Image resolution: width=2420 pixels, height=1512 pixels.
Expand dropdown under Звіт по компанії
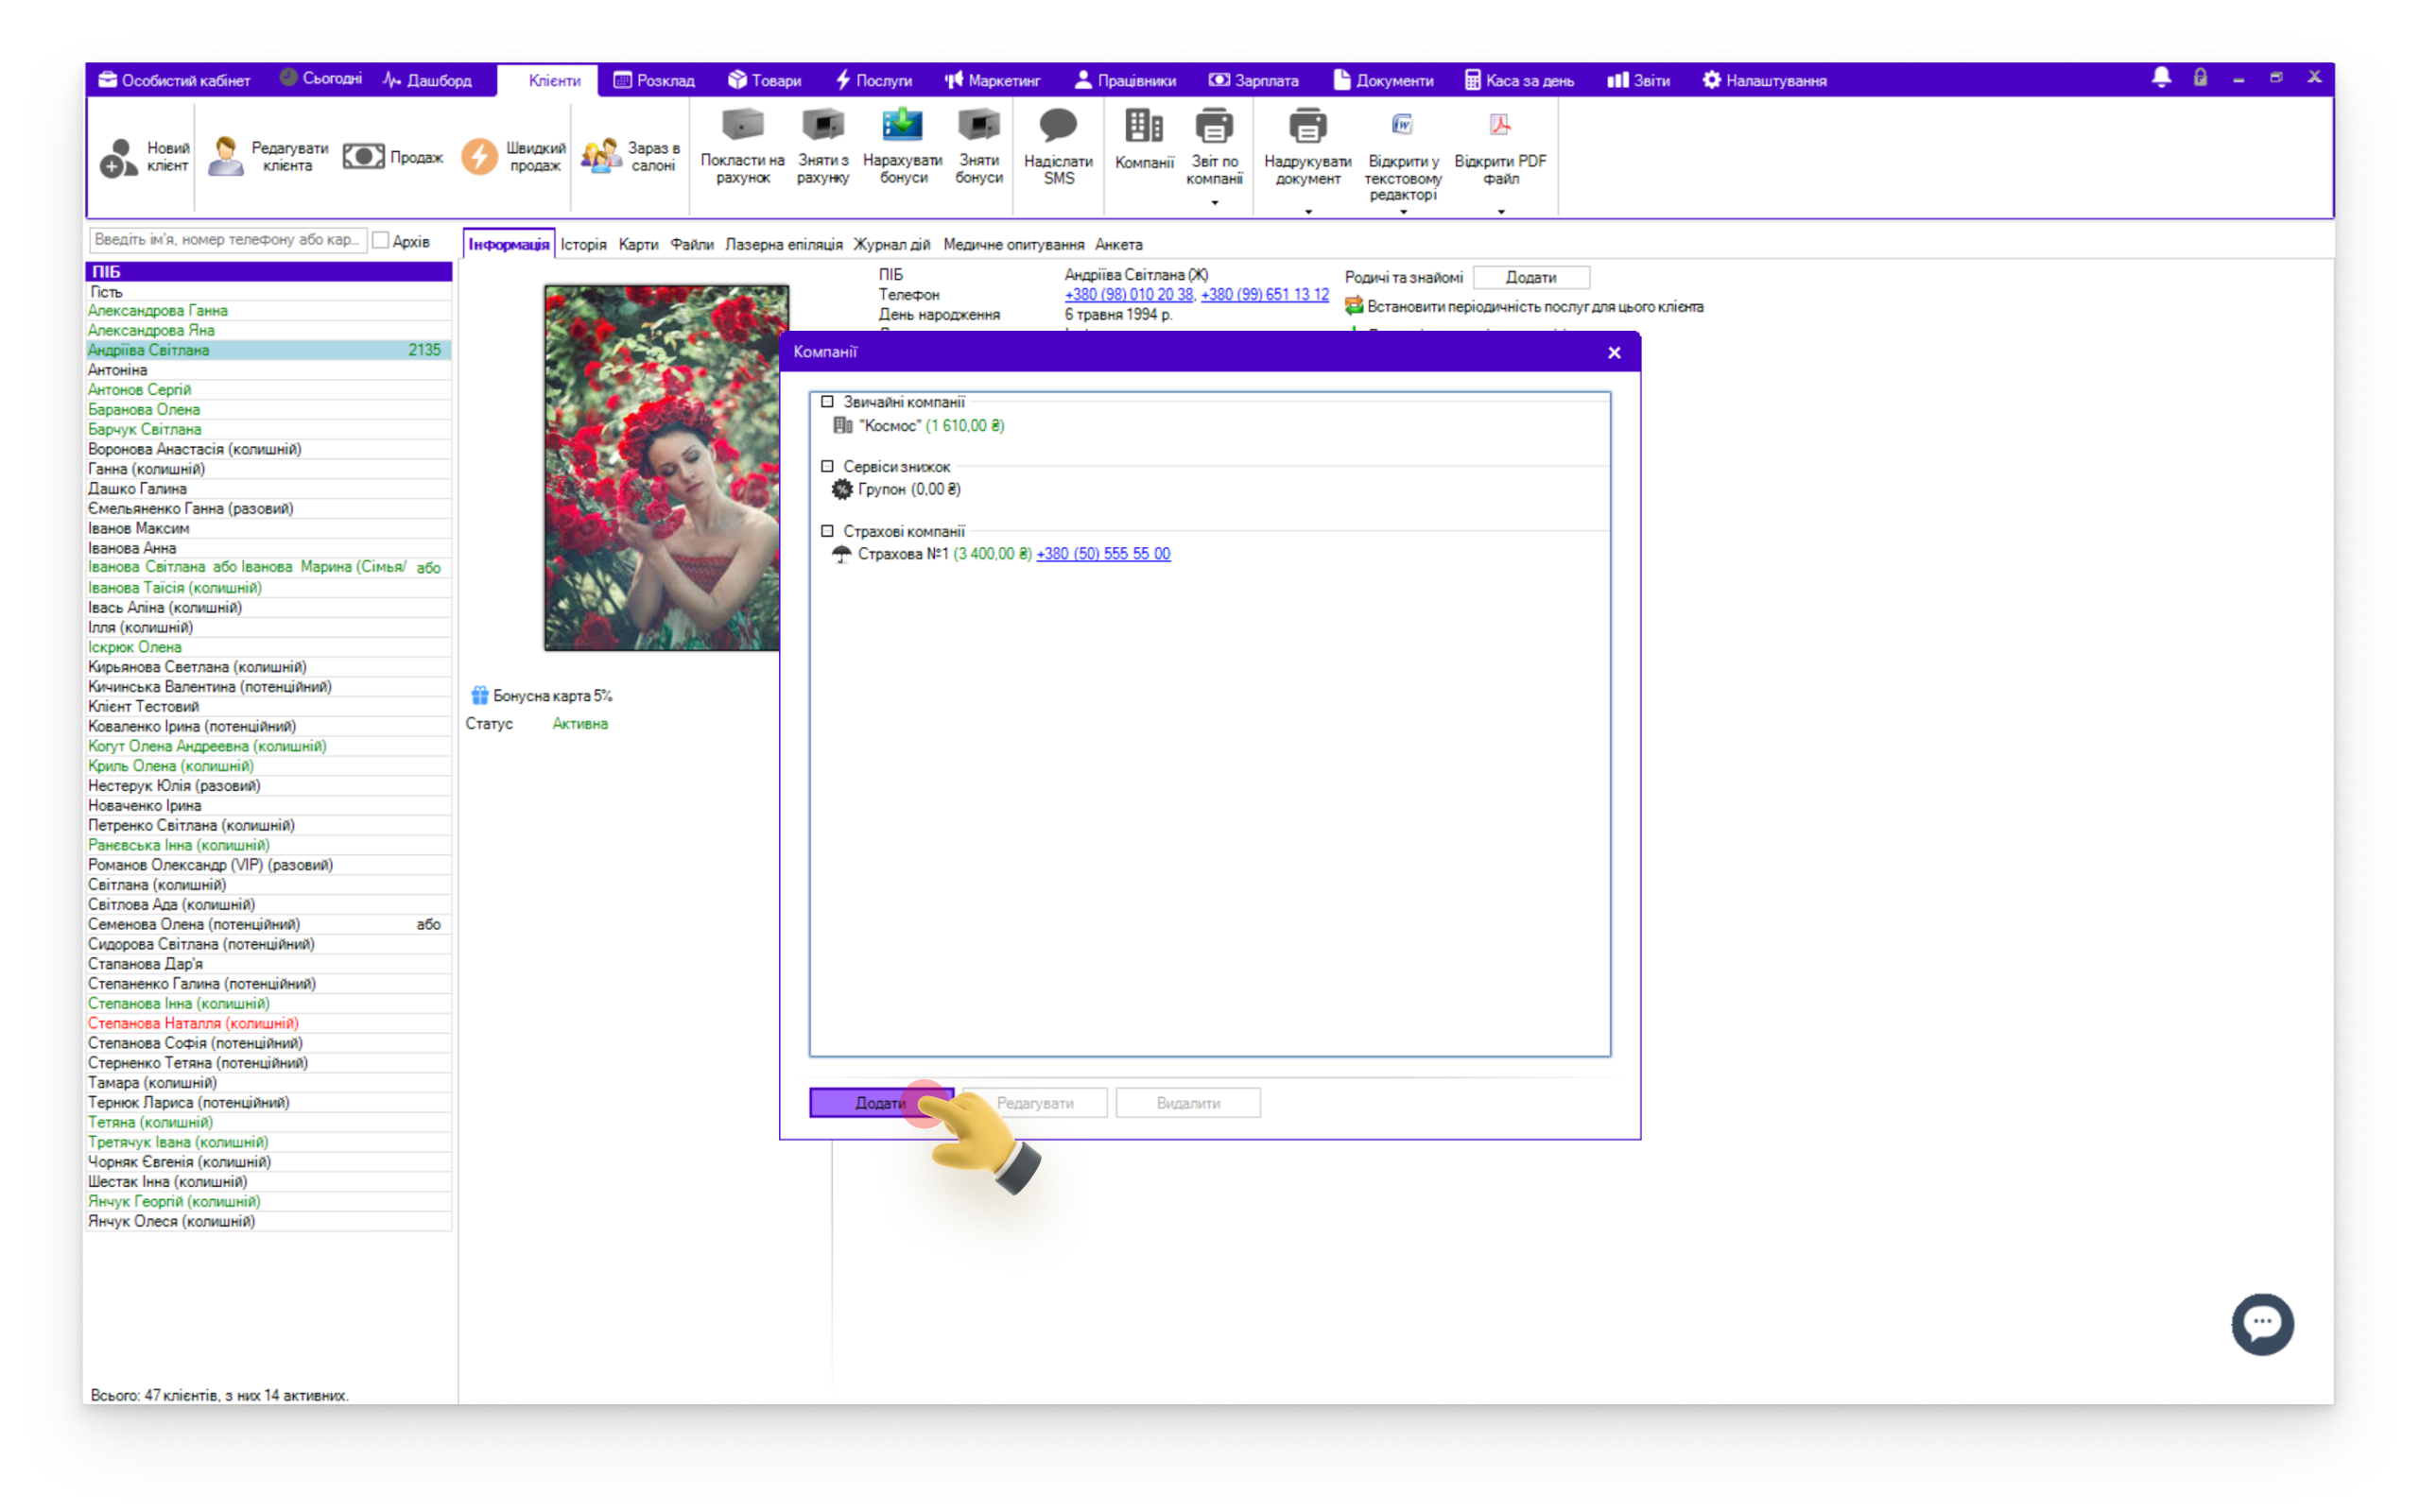coord(1214,203)
